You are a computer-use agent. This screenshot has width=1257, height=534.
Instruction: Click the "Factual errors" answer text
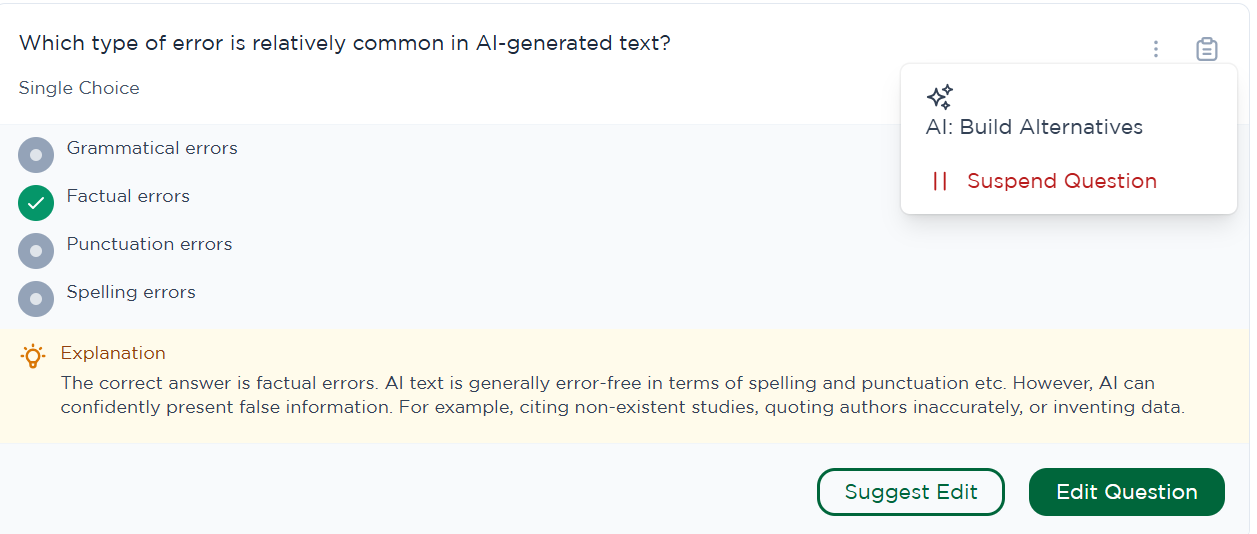128,196
